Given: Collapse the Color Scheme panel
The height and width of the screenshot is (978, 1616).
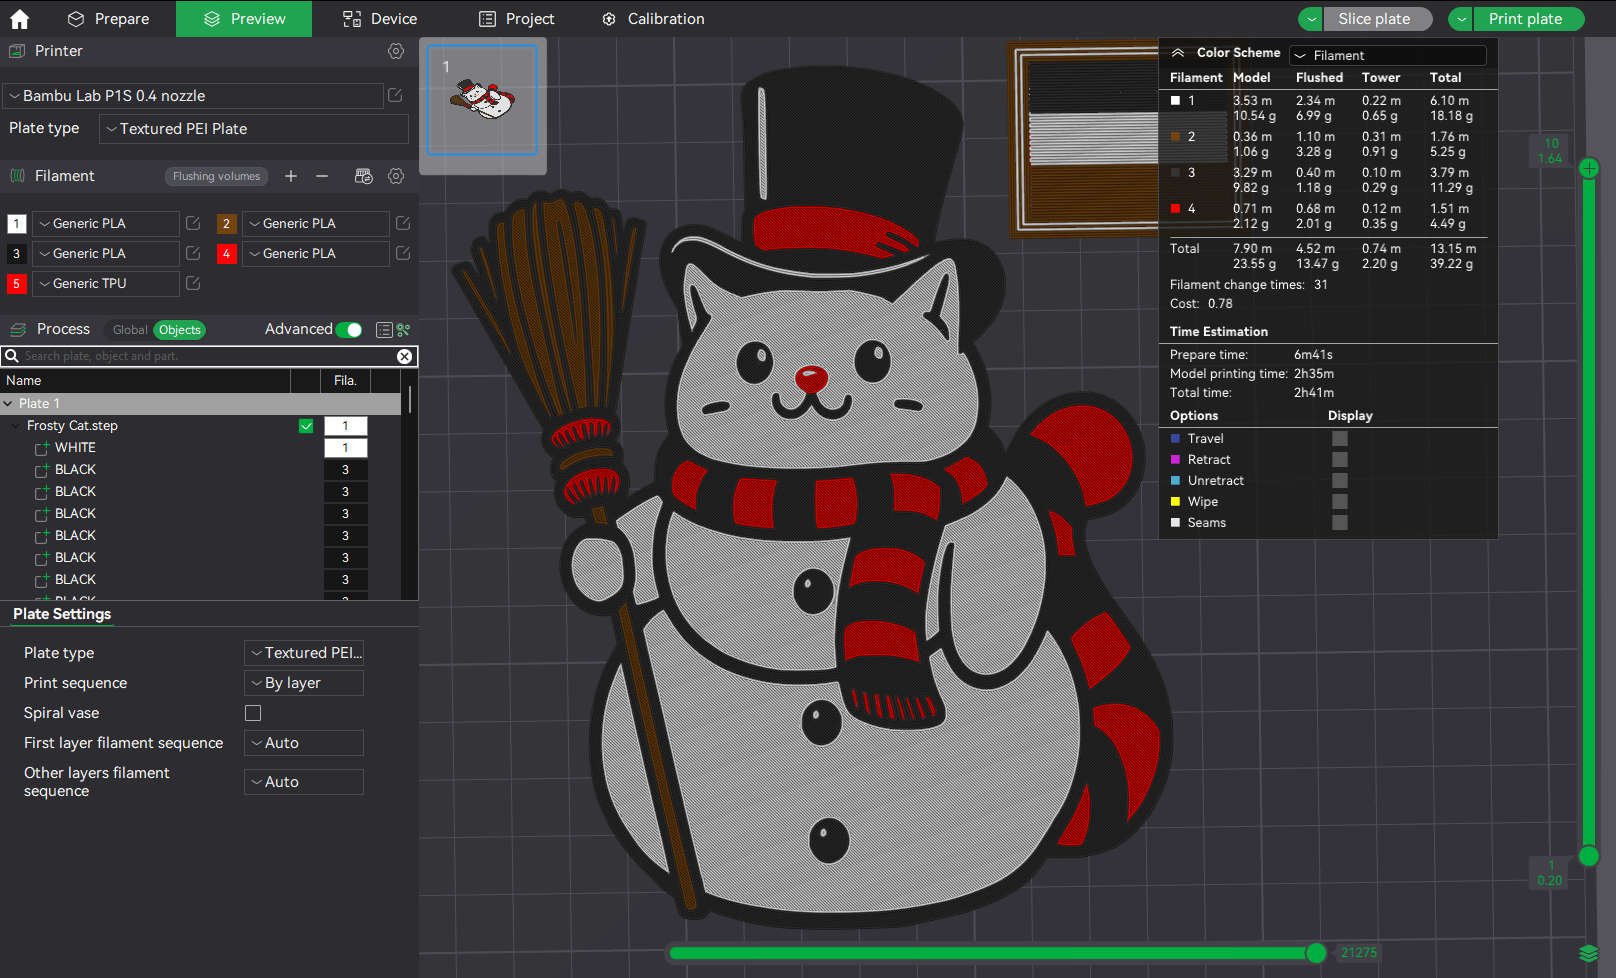Looking at the screenshot, I should coord(1178,53).
